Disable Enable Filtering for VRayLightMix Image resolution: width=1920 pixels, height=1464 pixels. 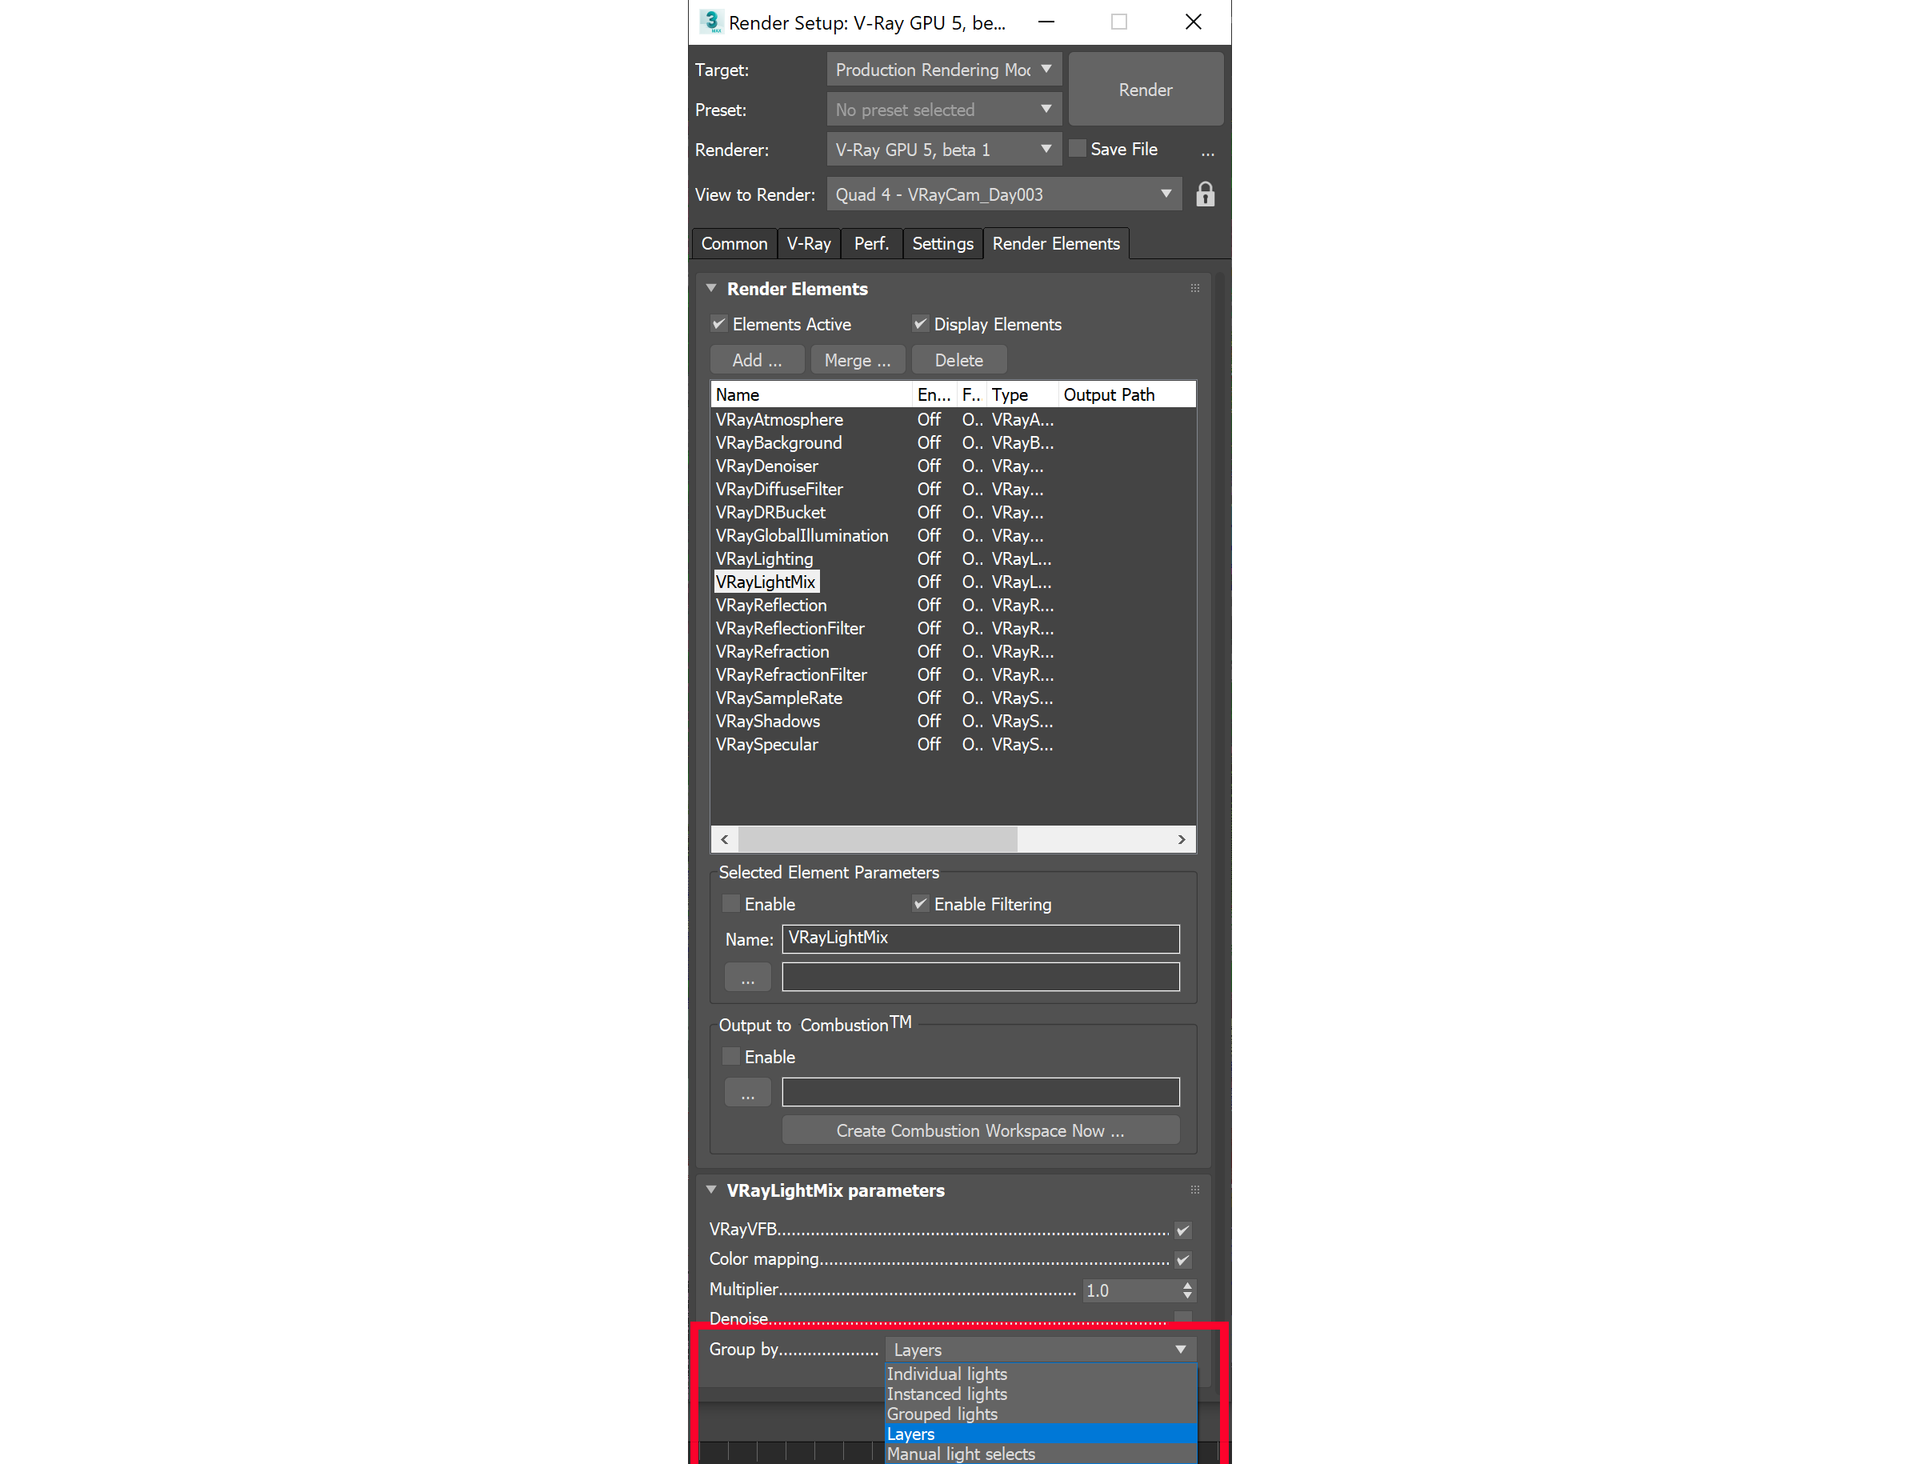point(920,903)
